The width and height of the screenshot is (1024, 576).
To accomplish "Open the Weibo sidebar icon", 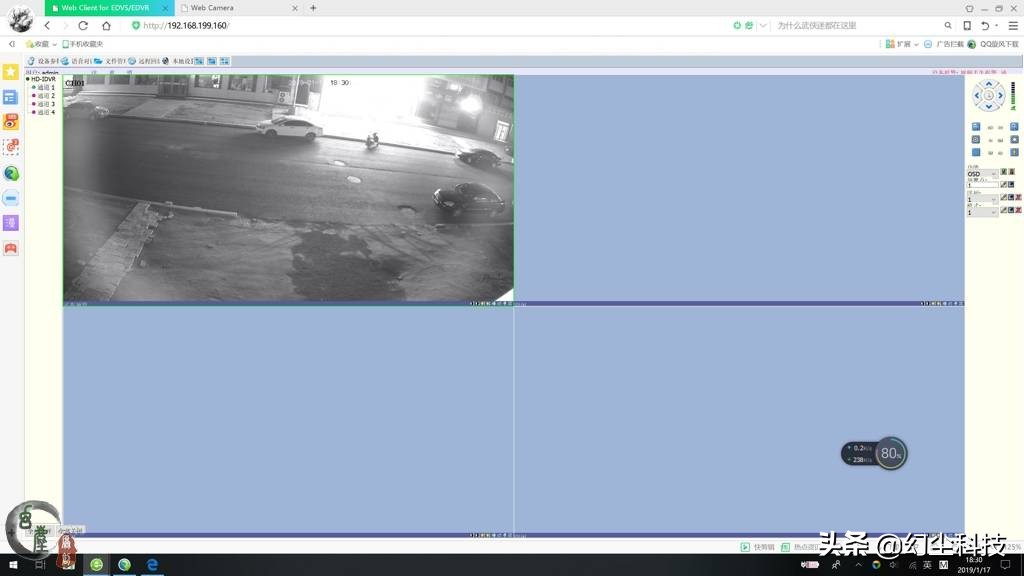I will tap(10, 122).
